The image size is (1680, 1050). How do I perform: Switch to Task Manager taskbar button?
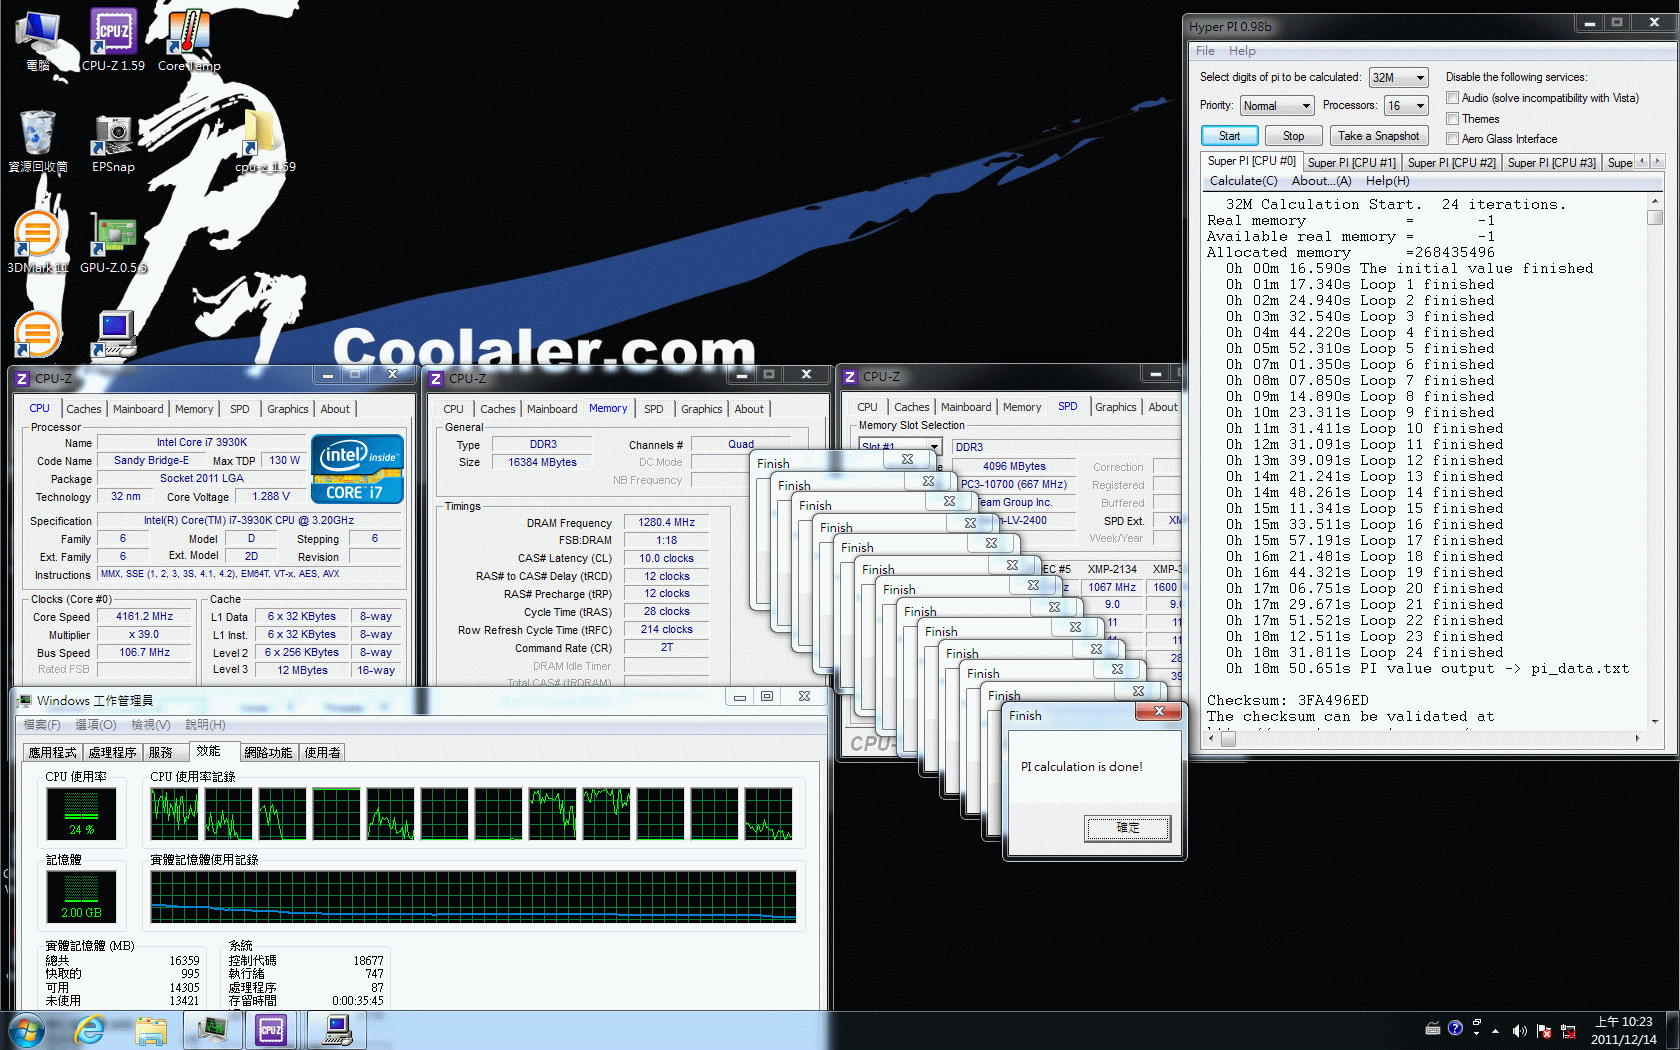(212, 1030)
